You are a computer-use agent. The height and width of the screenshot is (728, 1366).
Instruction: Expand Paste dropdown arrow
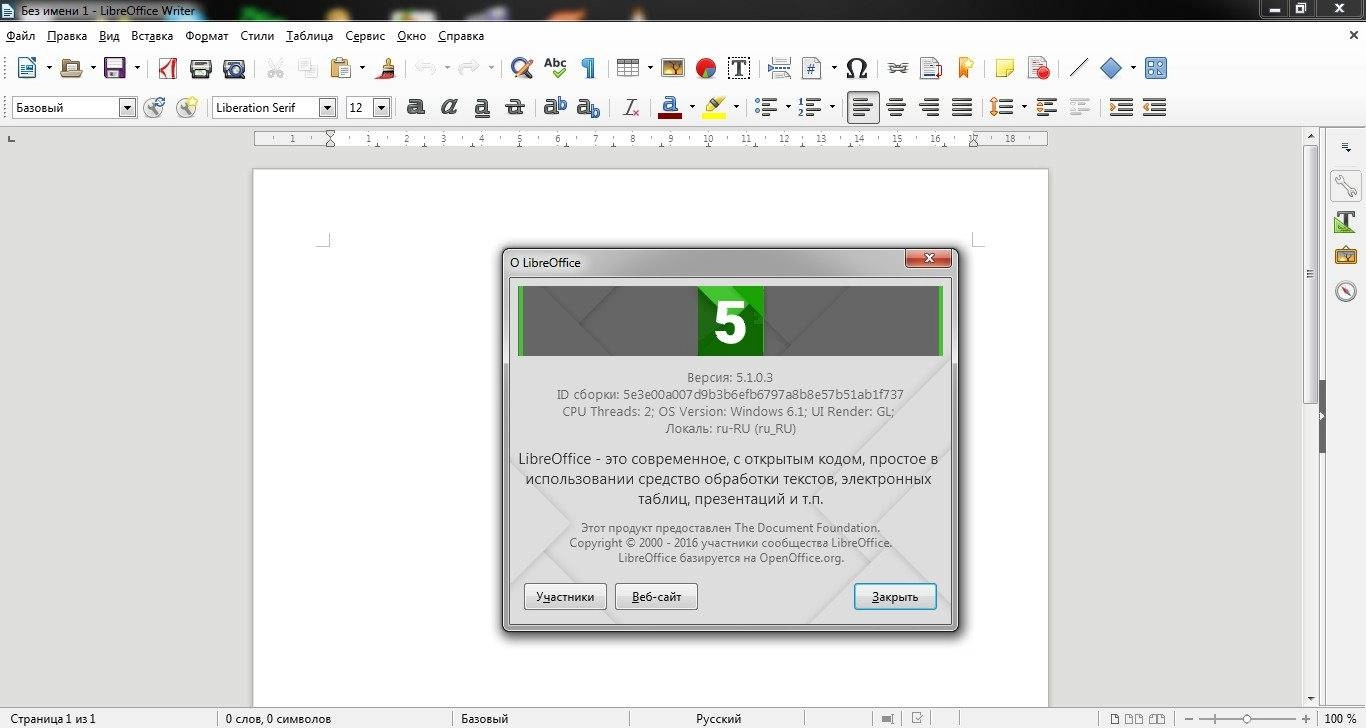[x=362, y=68]
